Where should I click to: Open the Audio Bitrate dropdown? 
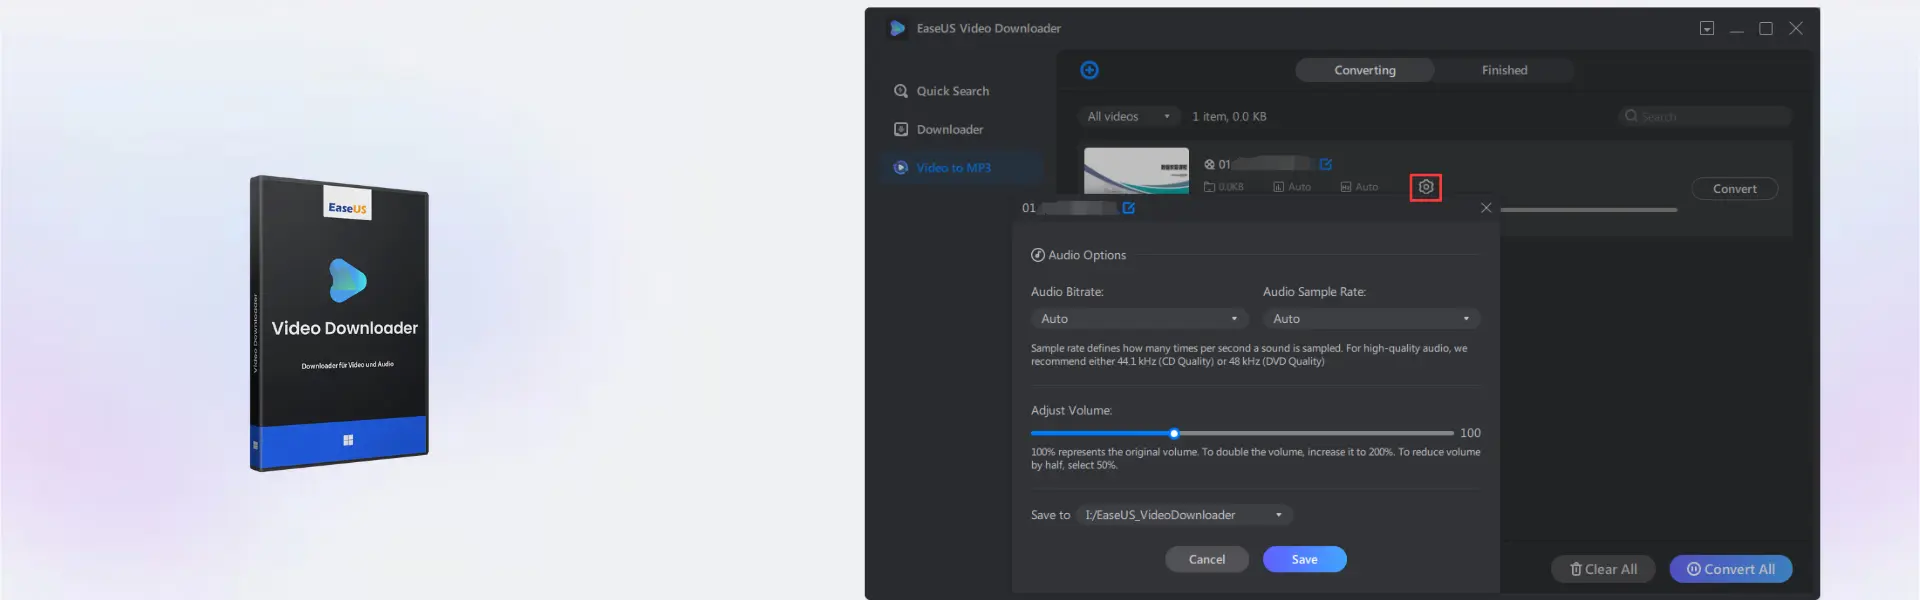pos(1140,319)
